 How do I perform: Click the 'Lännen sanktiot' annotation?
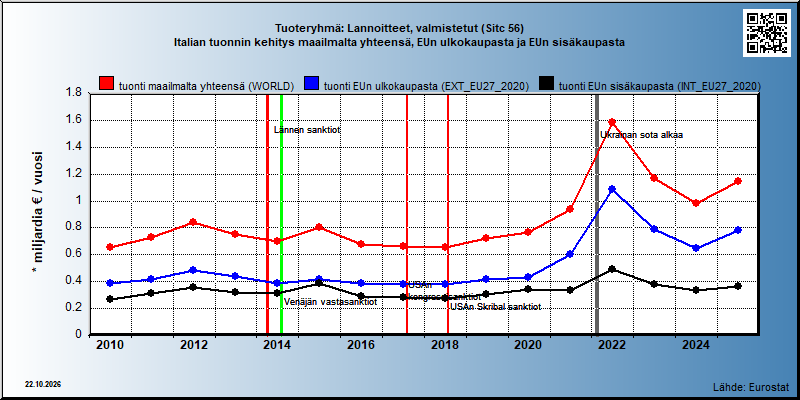(x=307, y=130)
